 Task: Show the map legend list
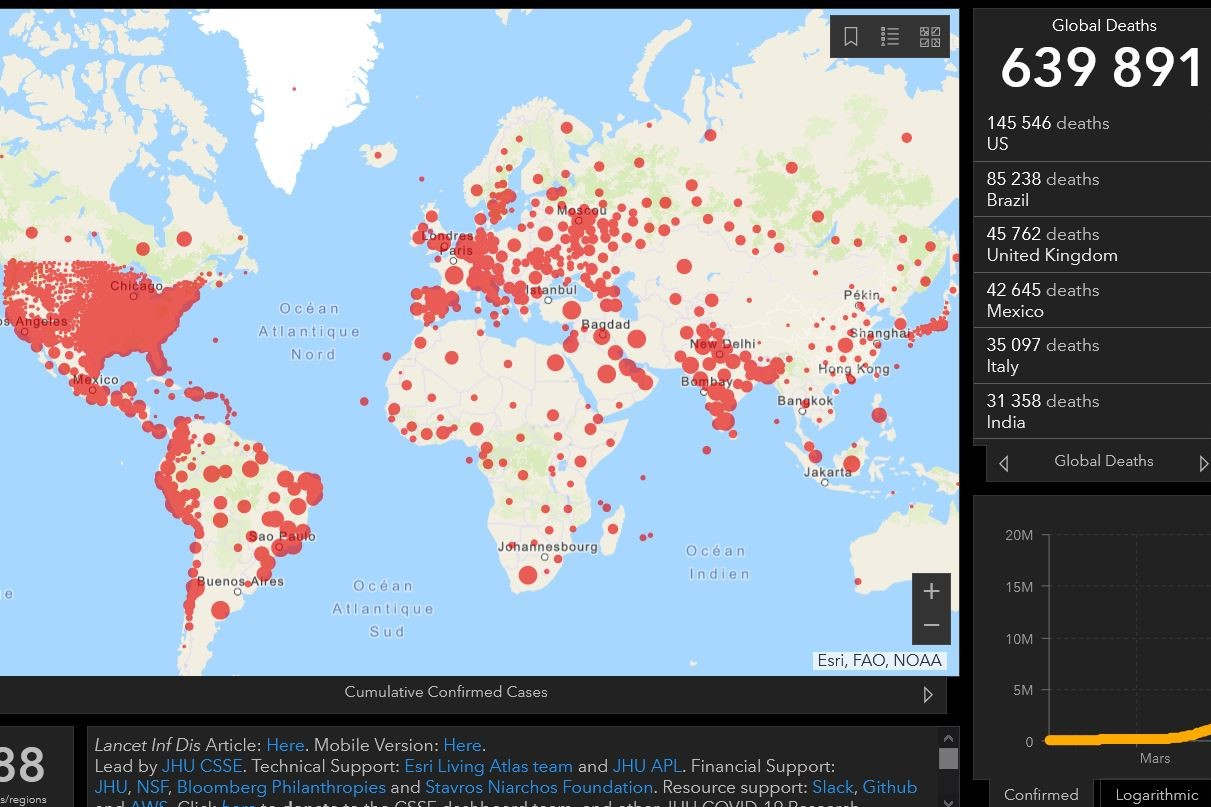(890, 37)
